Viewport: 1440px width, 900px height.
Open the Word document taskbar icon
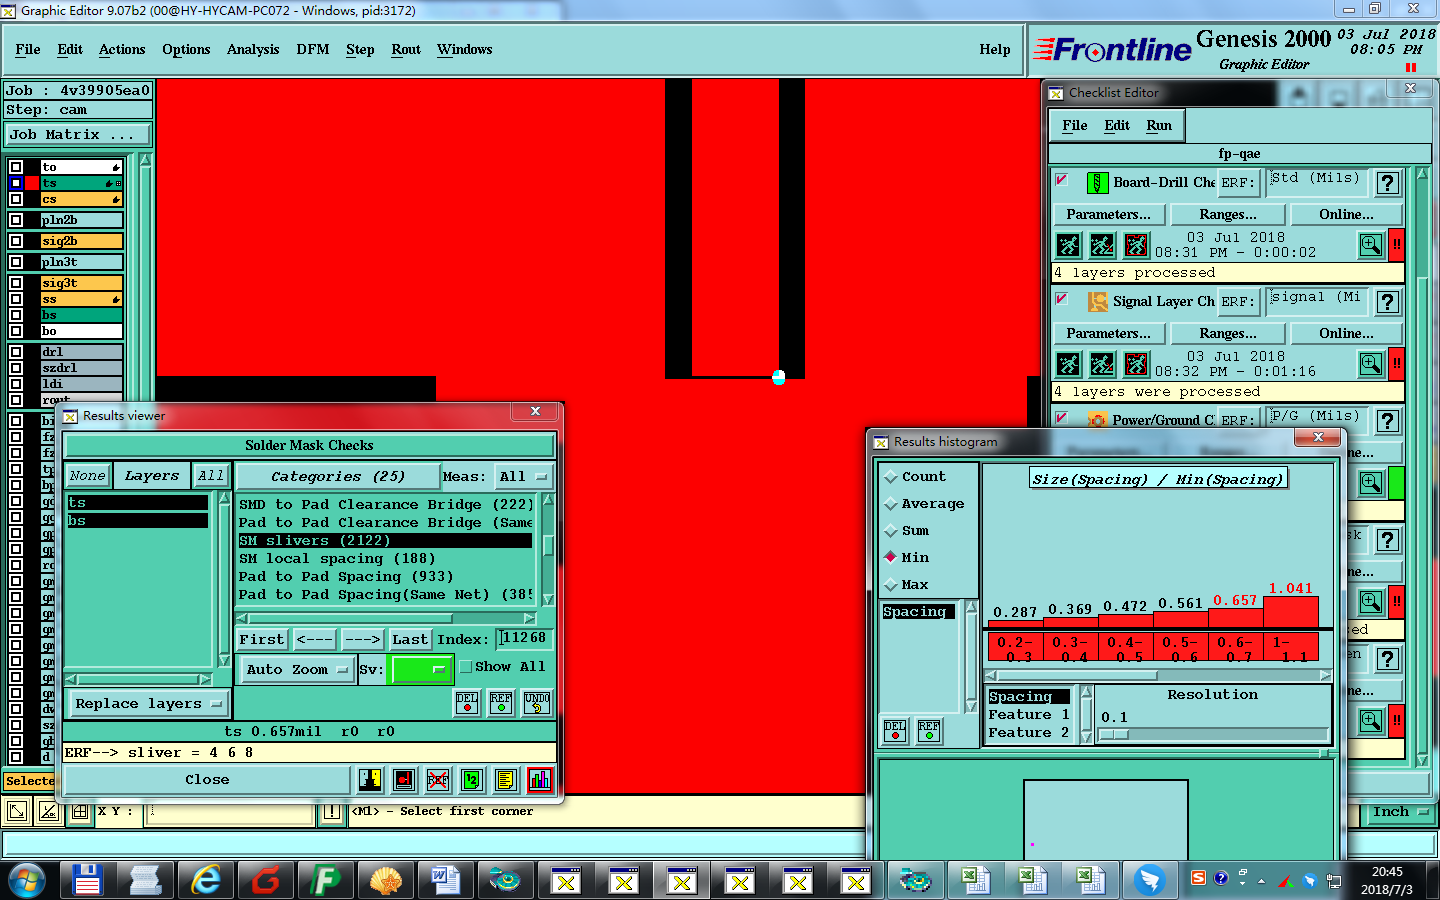point(446,880)
